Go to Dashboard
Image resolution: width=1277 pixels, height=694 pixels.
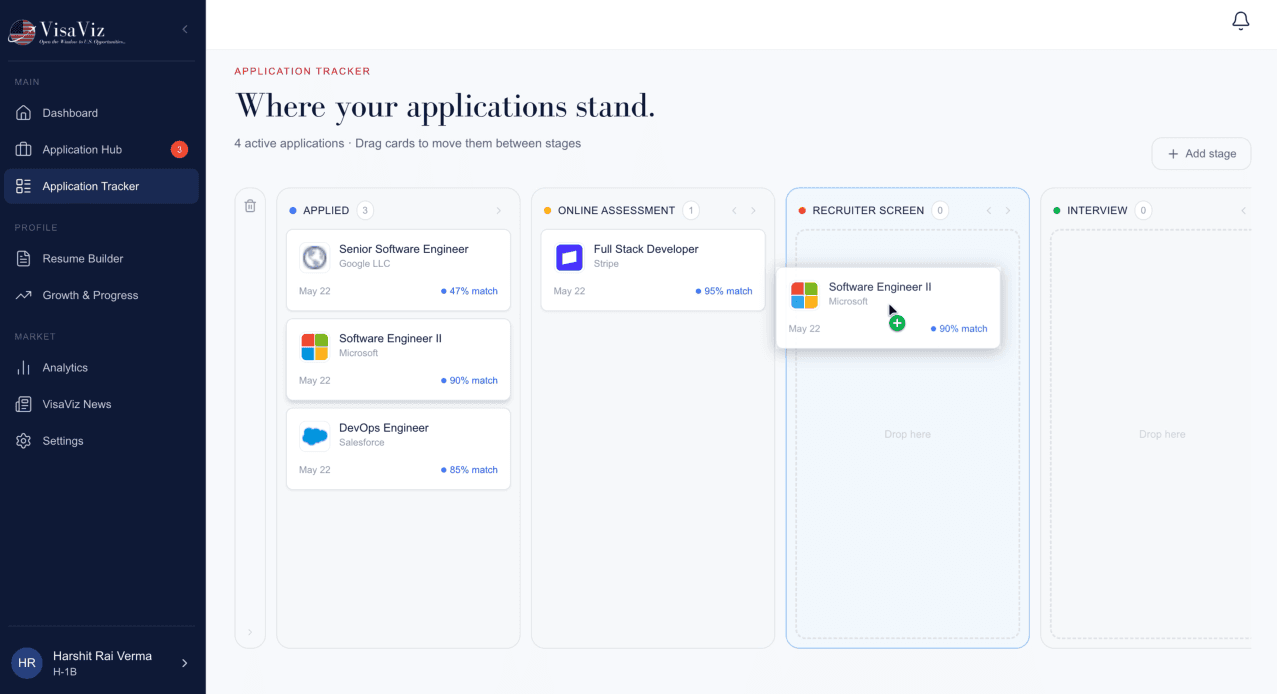(x=101, y=113)
